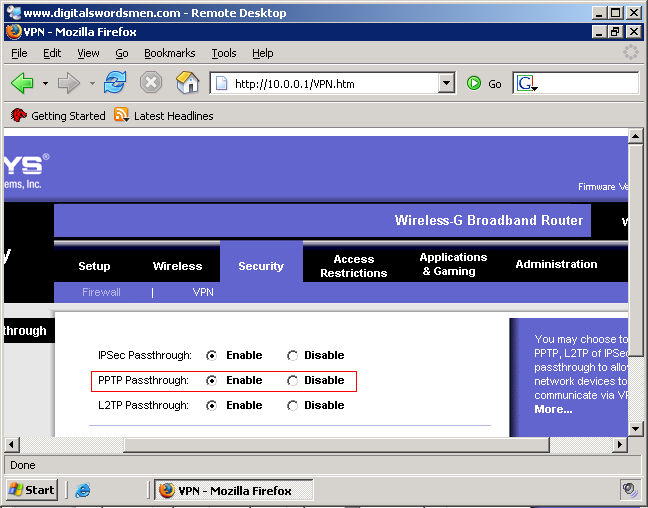Open the View menu
The width and height of the screenshot is (648, 508).
tap(88, 53)
